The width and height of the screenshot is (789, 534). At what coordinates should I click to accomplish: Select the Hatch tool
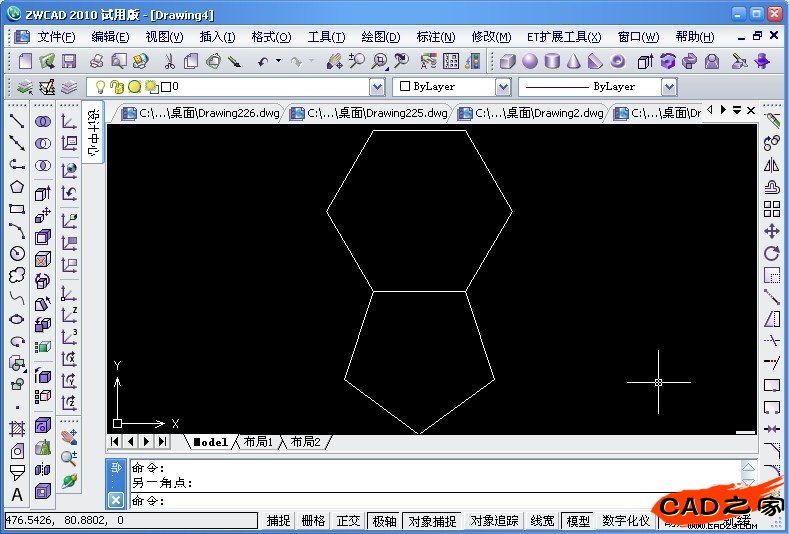(17, 429)
